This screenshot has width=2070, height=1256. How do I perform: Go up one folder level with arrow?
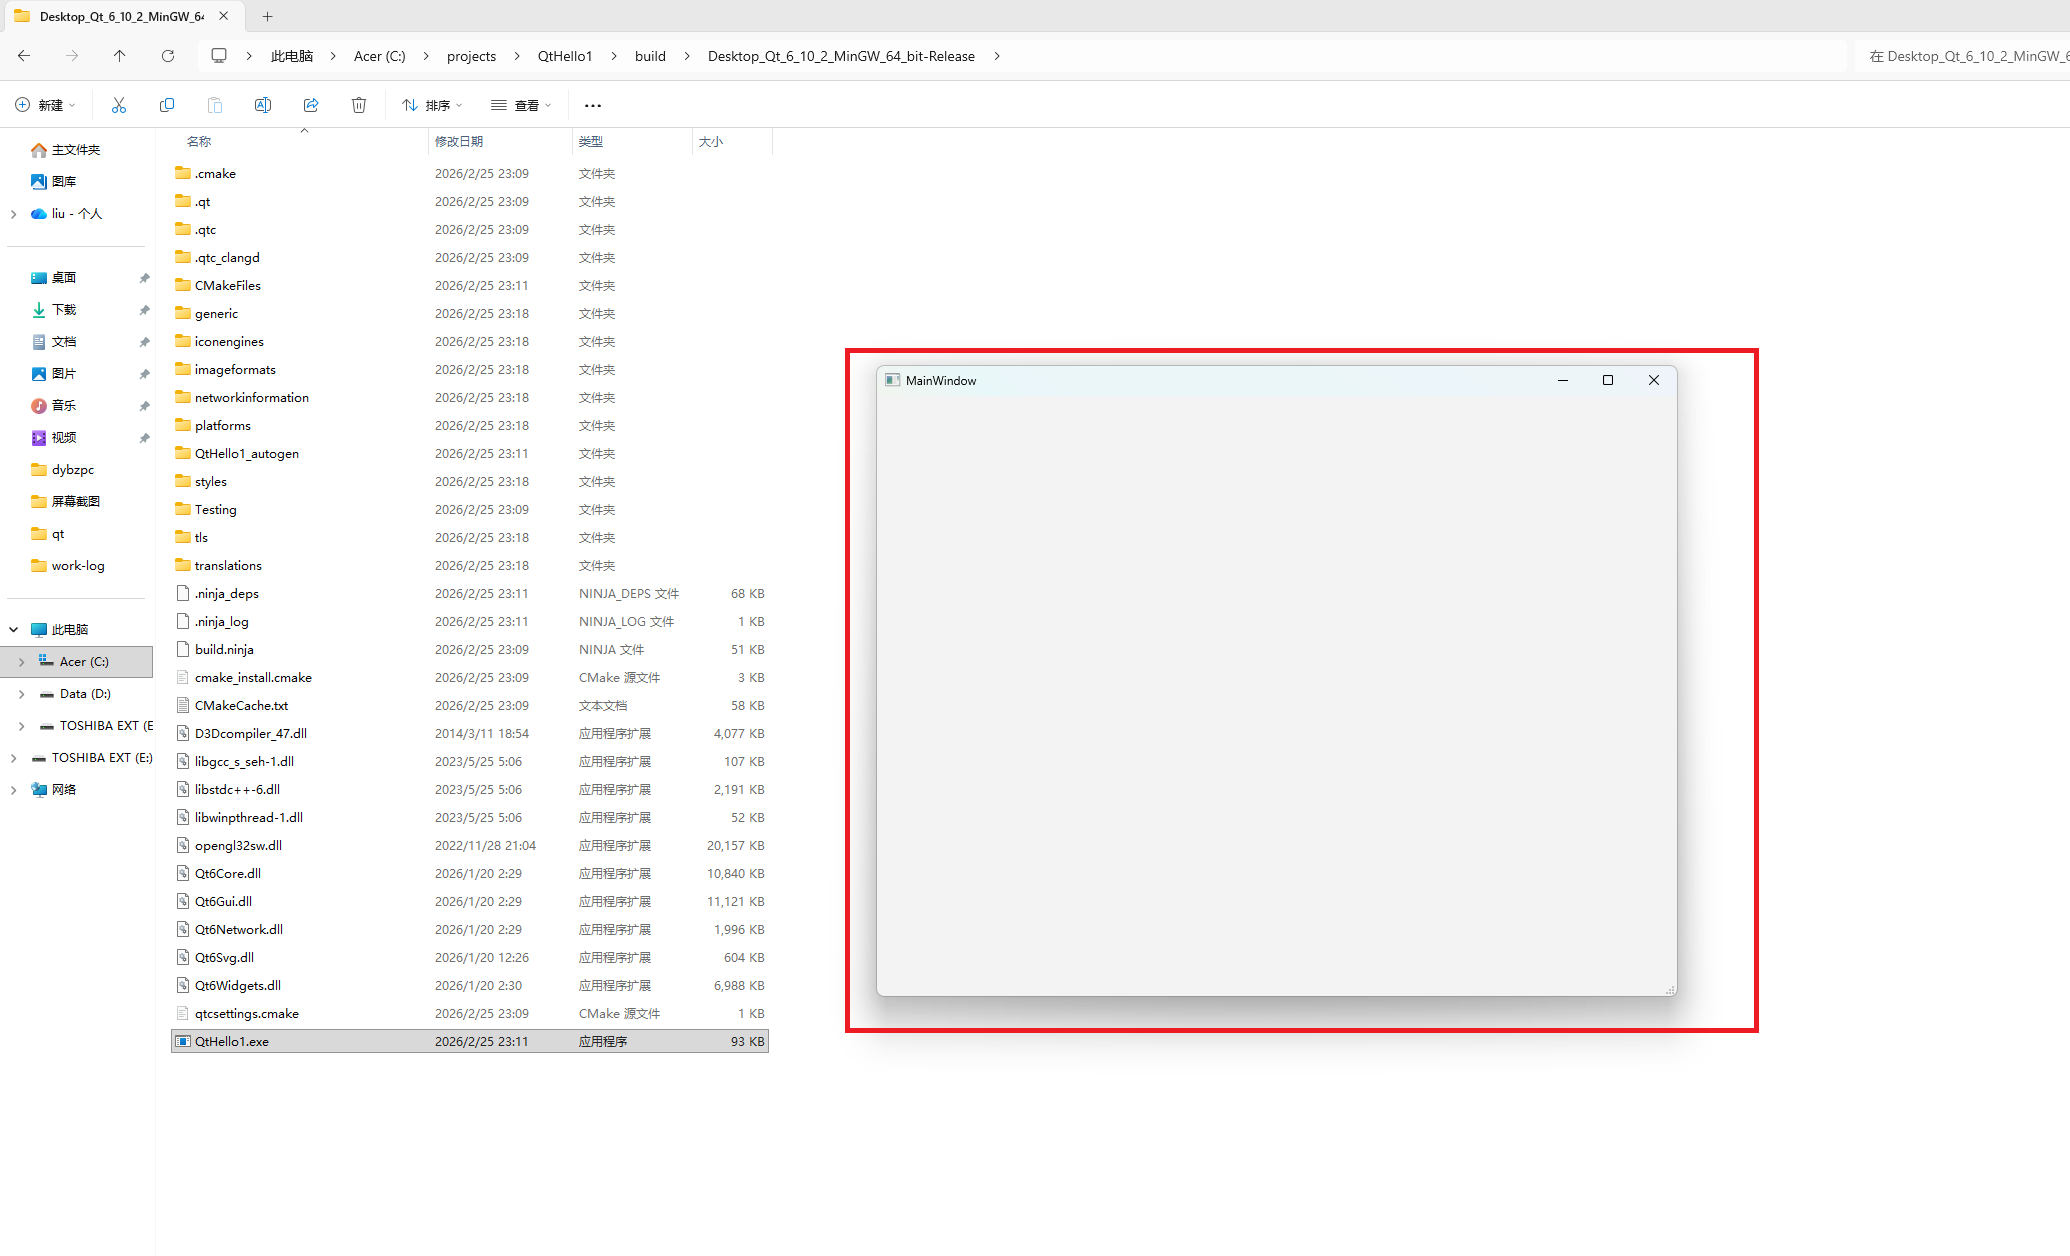[x=120, y=56]
